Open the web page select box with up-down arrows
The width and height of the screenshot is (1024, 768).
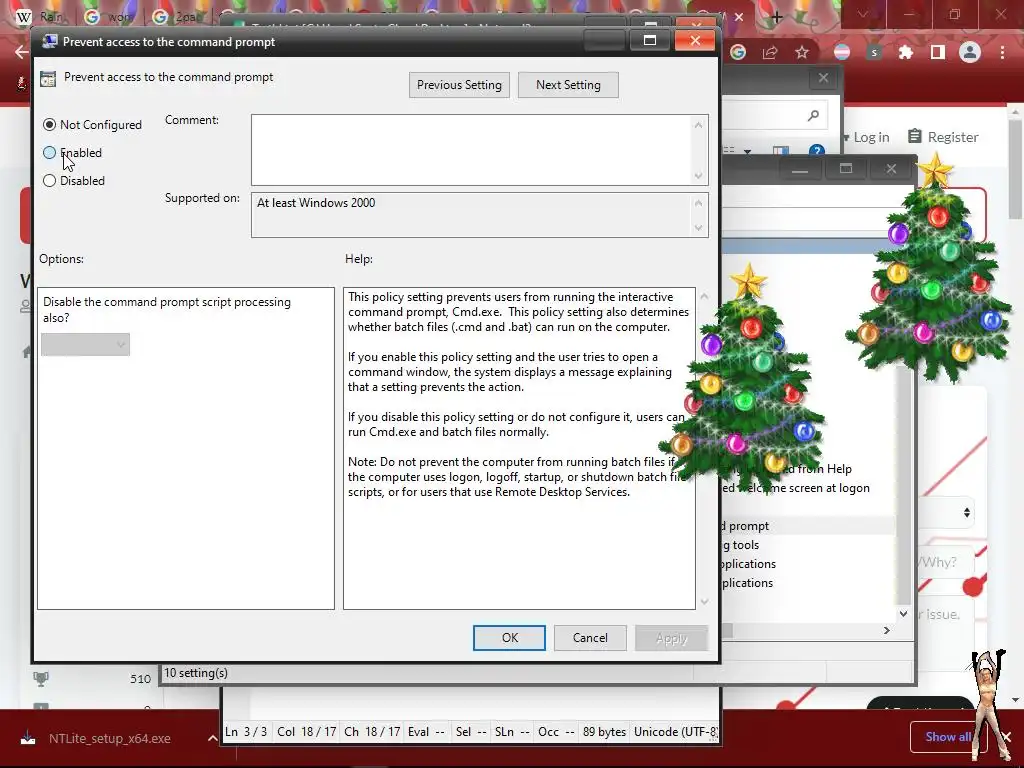coord(948,513)
